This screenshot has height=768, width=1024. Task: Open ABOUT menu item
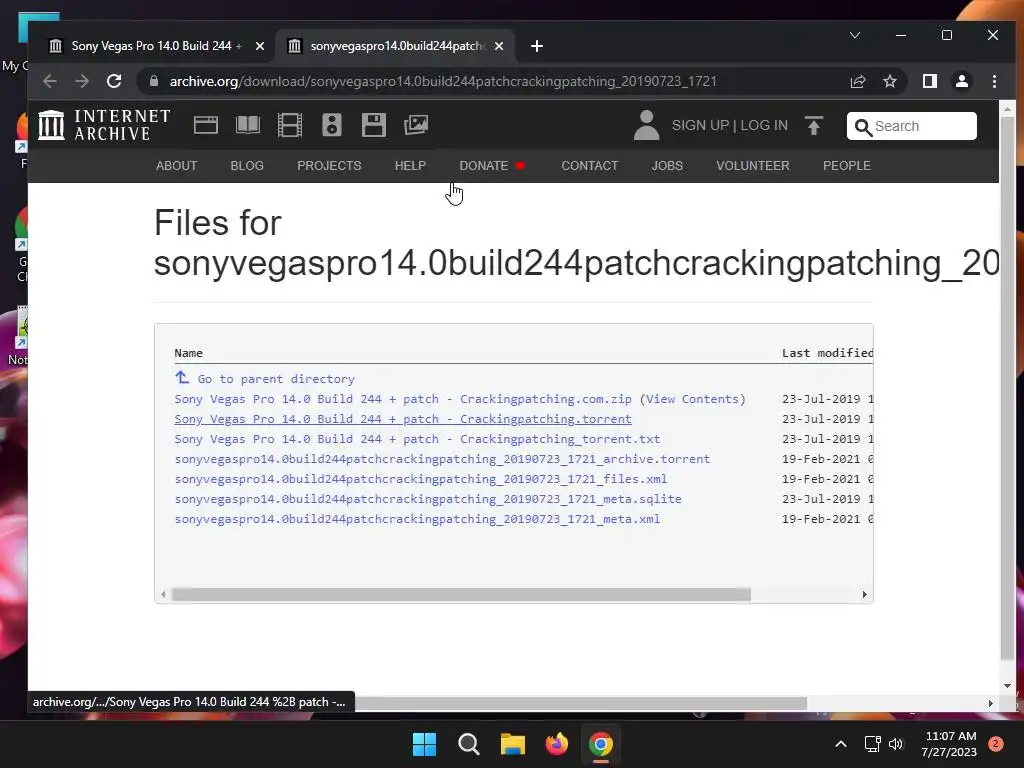pos(176,166)
